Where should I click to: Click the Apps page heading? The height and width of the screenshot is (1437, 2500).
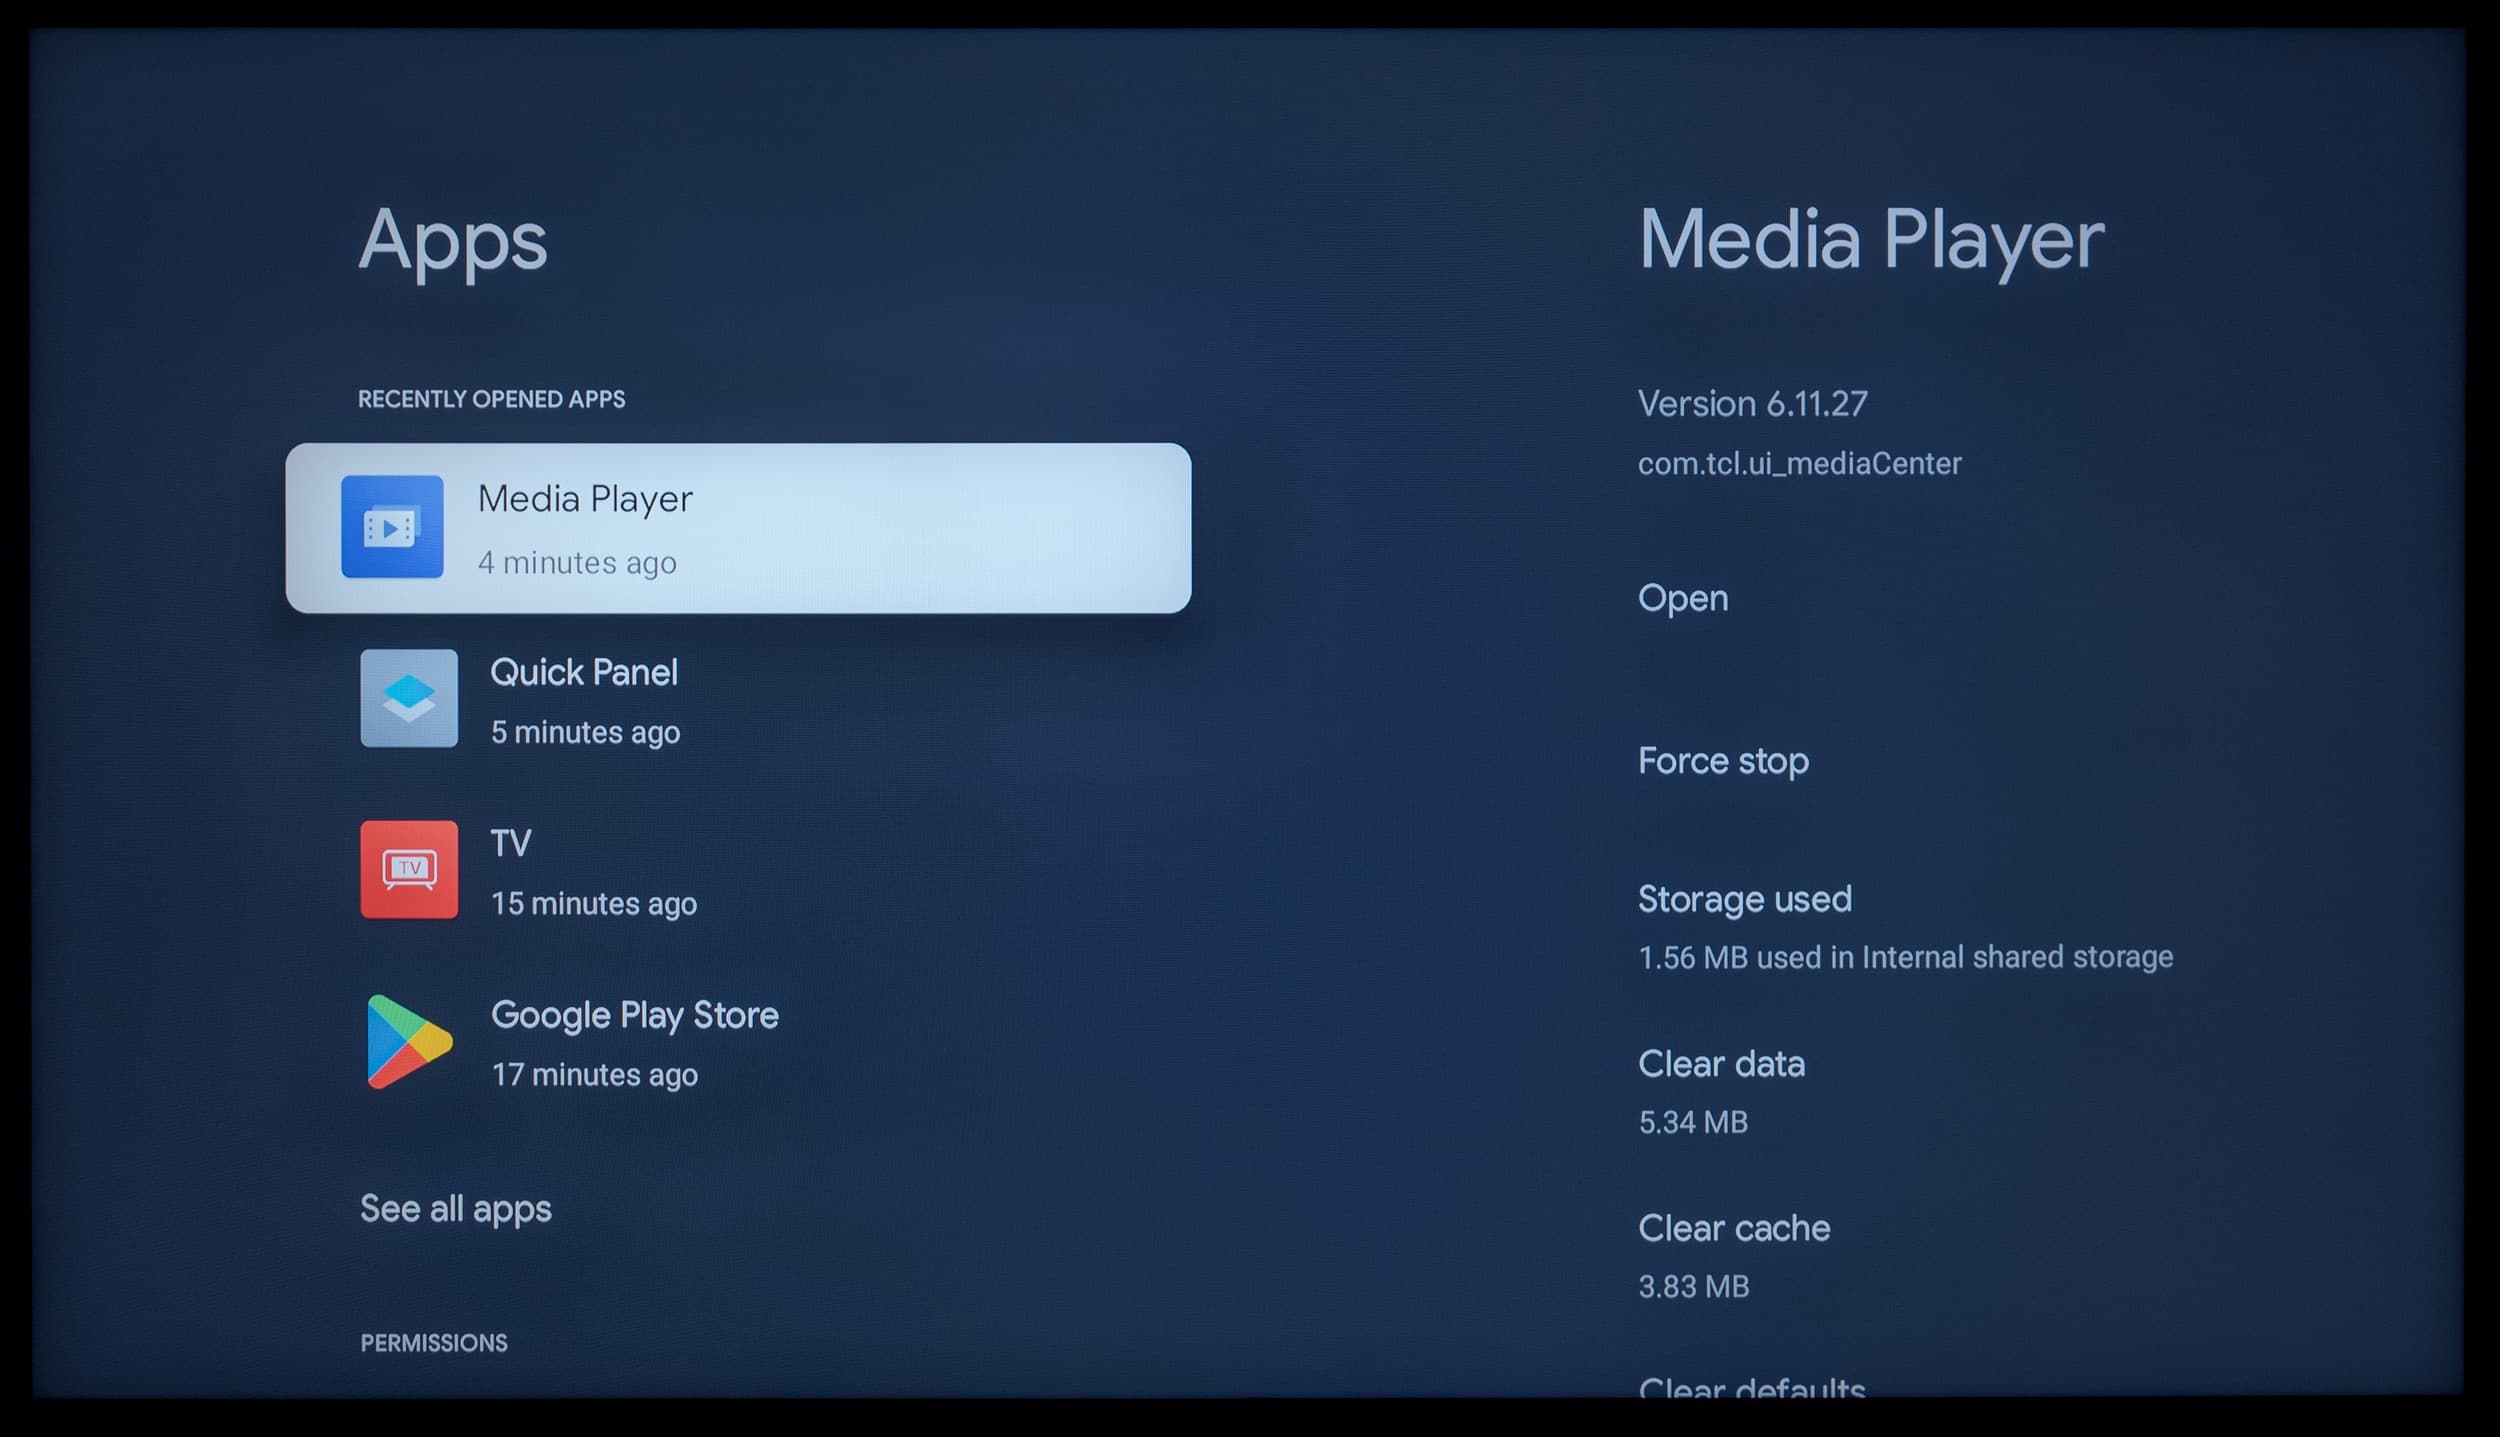point(453,241)
